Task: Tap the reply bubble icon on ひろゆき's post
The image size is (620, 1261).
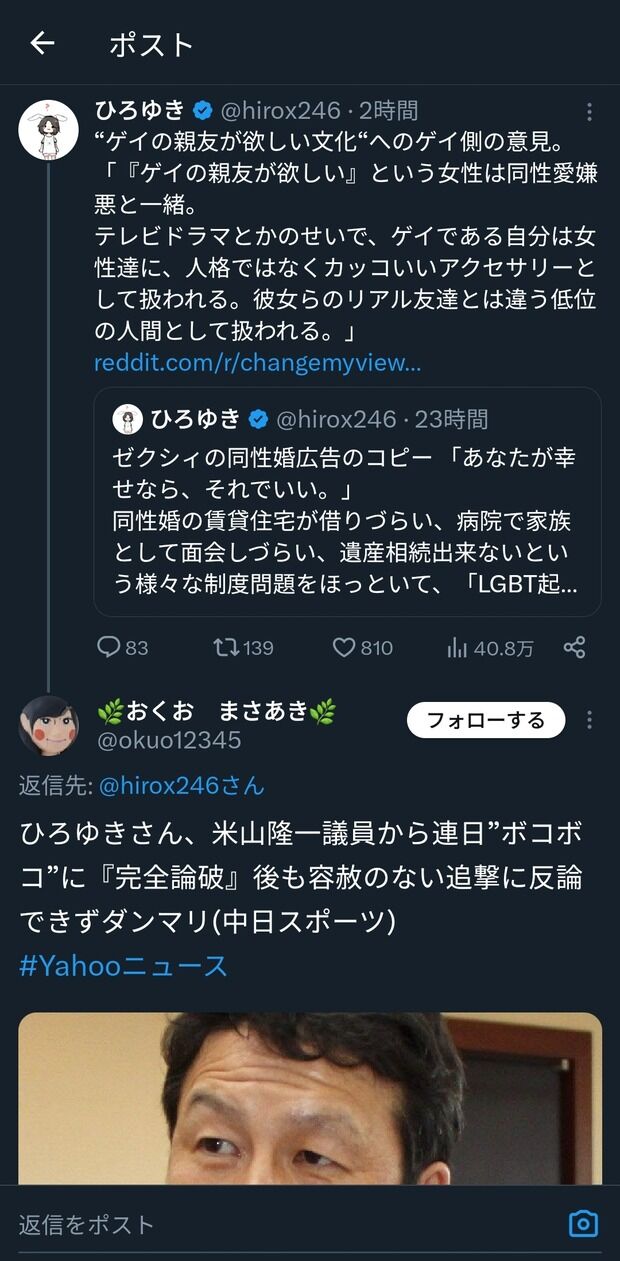Action: (107, 648)
